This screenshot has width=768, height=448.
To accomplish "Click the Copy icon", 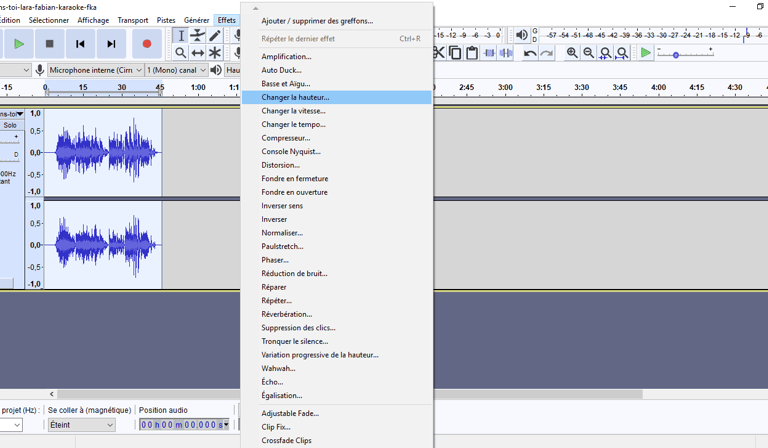I will pos(455,52).
